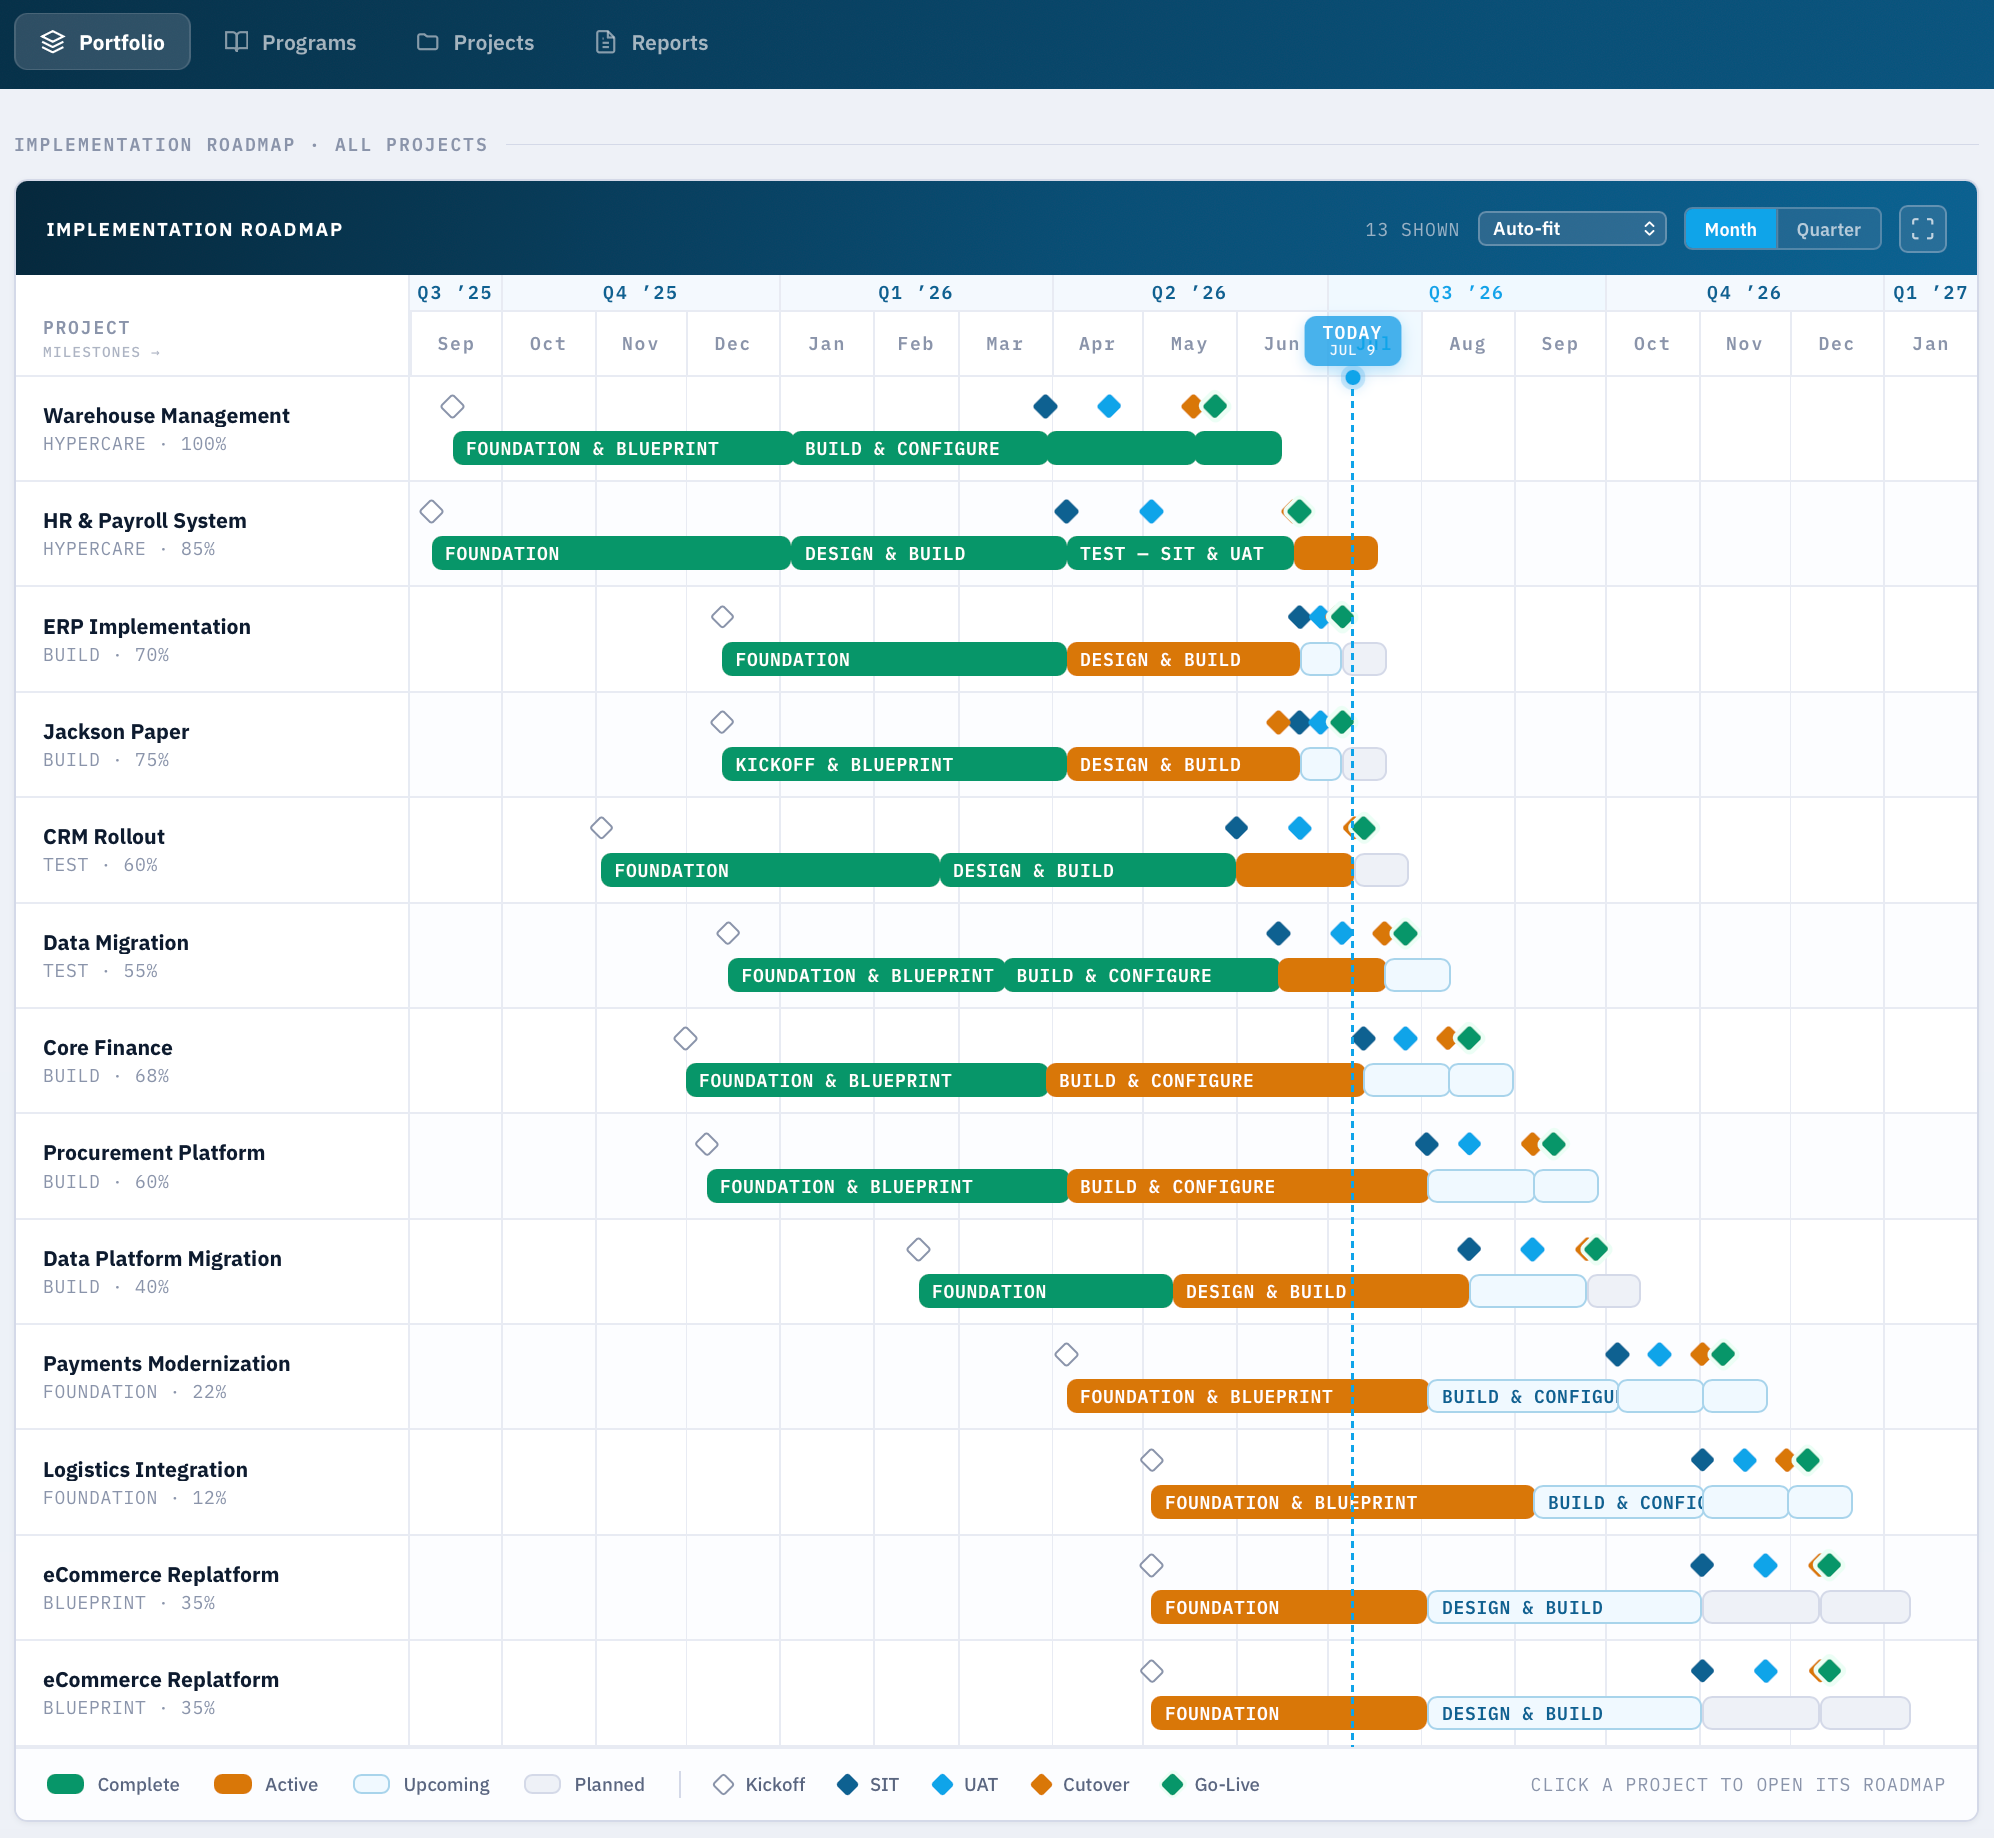Screen dimensions: 1994x1838
Task: Click Logistics Integration Foundation & Blueprint bar
Action: (1342, 1503)
